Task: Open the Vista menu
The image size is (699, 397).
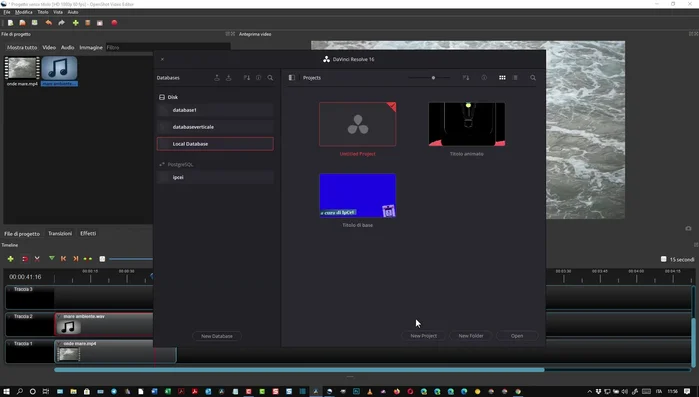Action: 58,12
